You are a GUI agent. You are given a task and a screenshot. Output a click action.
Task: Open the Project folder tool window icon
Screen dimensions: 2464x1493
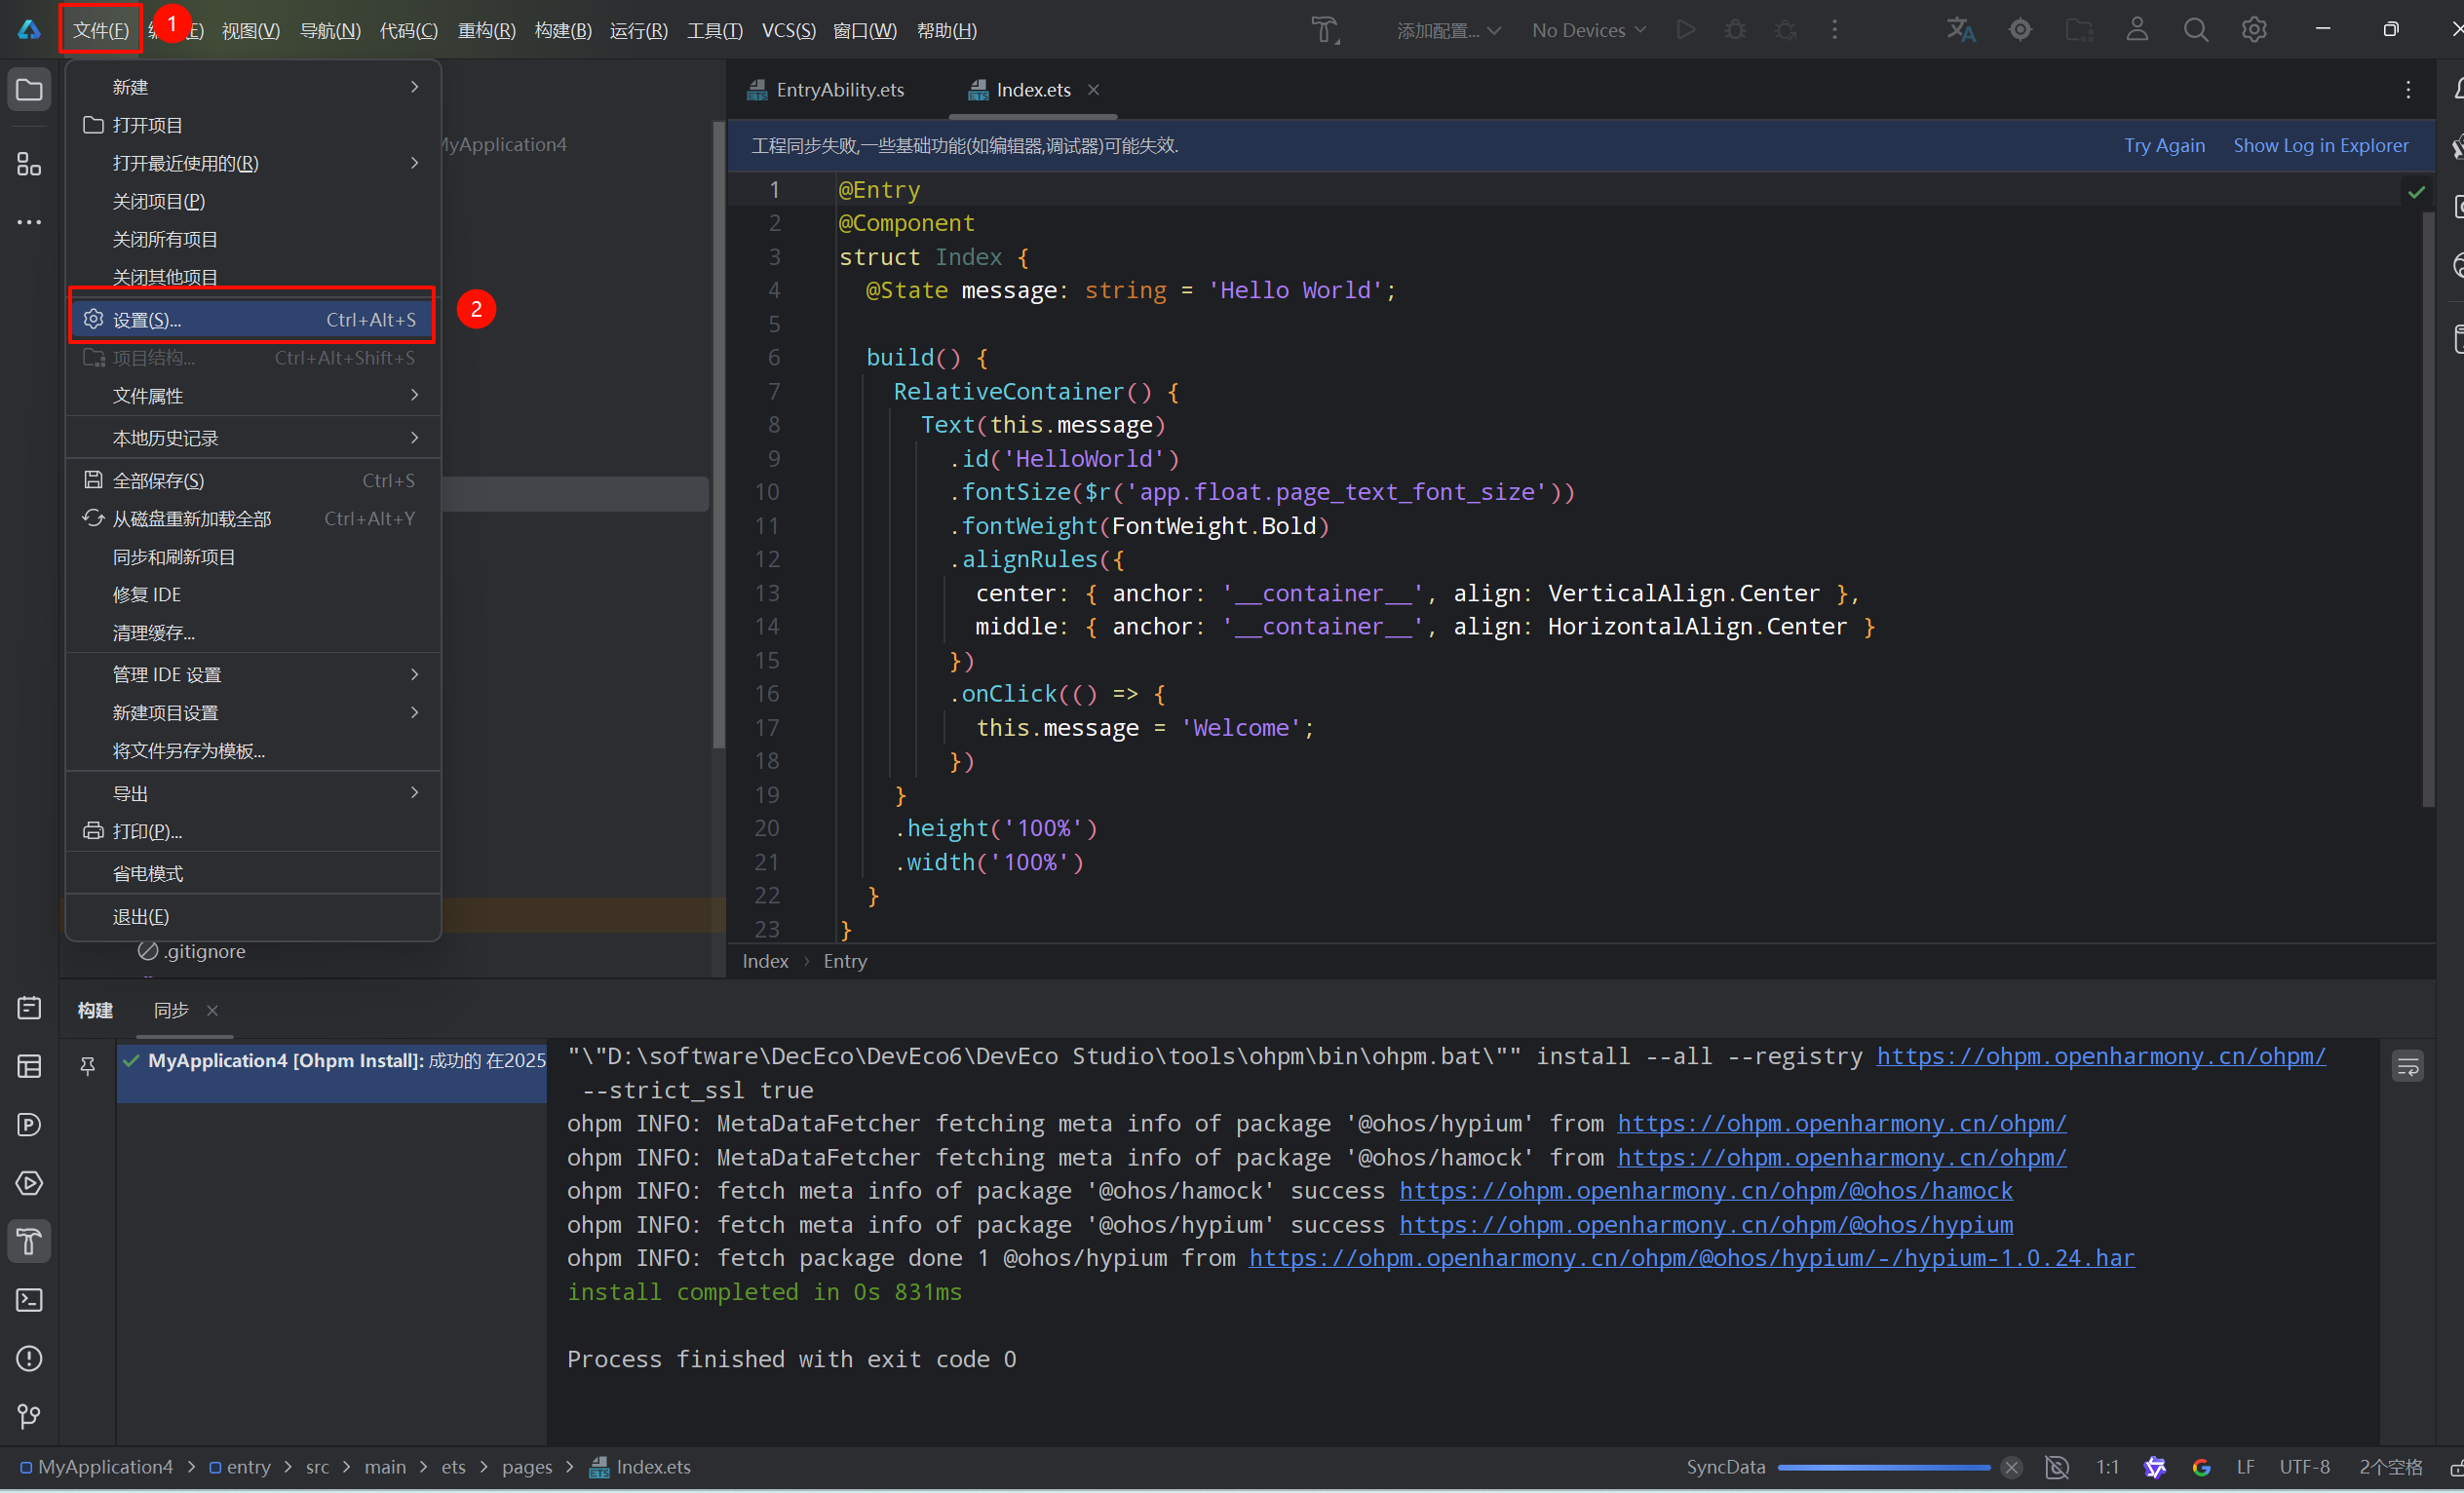(x=29, y=90)
